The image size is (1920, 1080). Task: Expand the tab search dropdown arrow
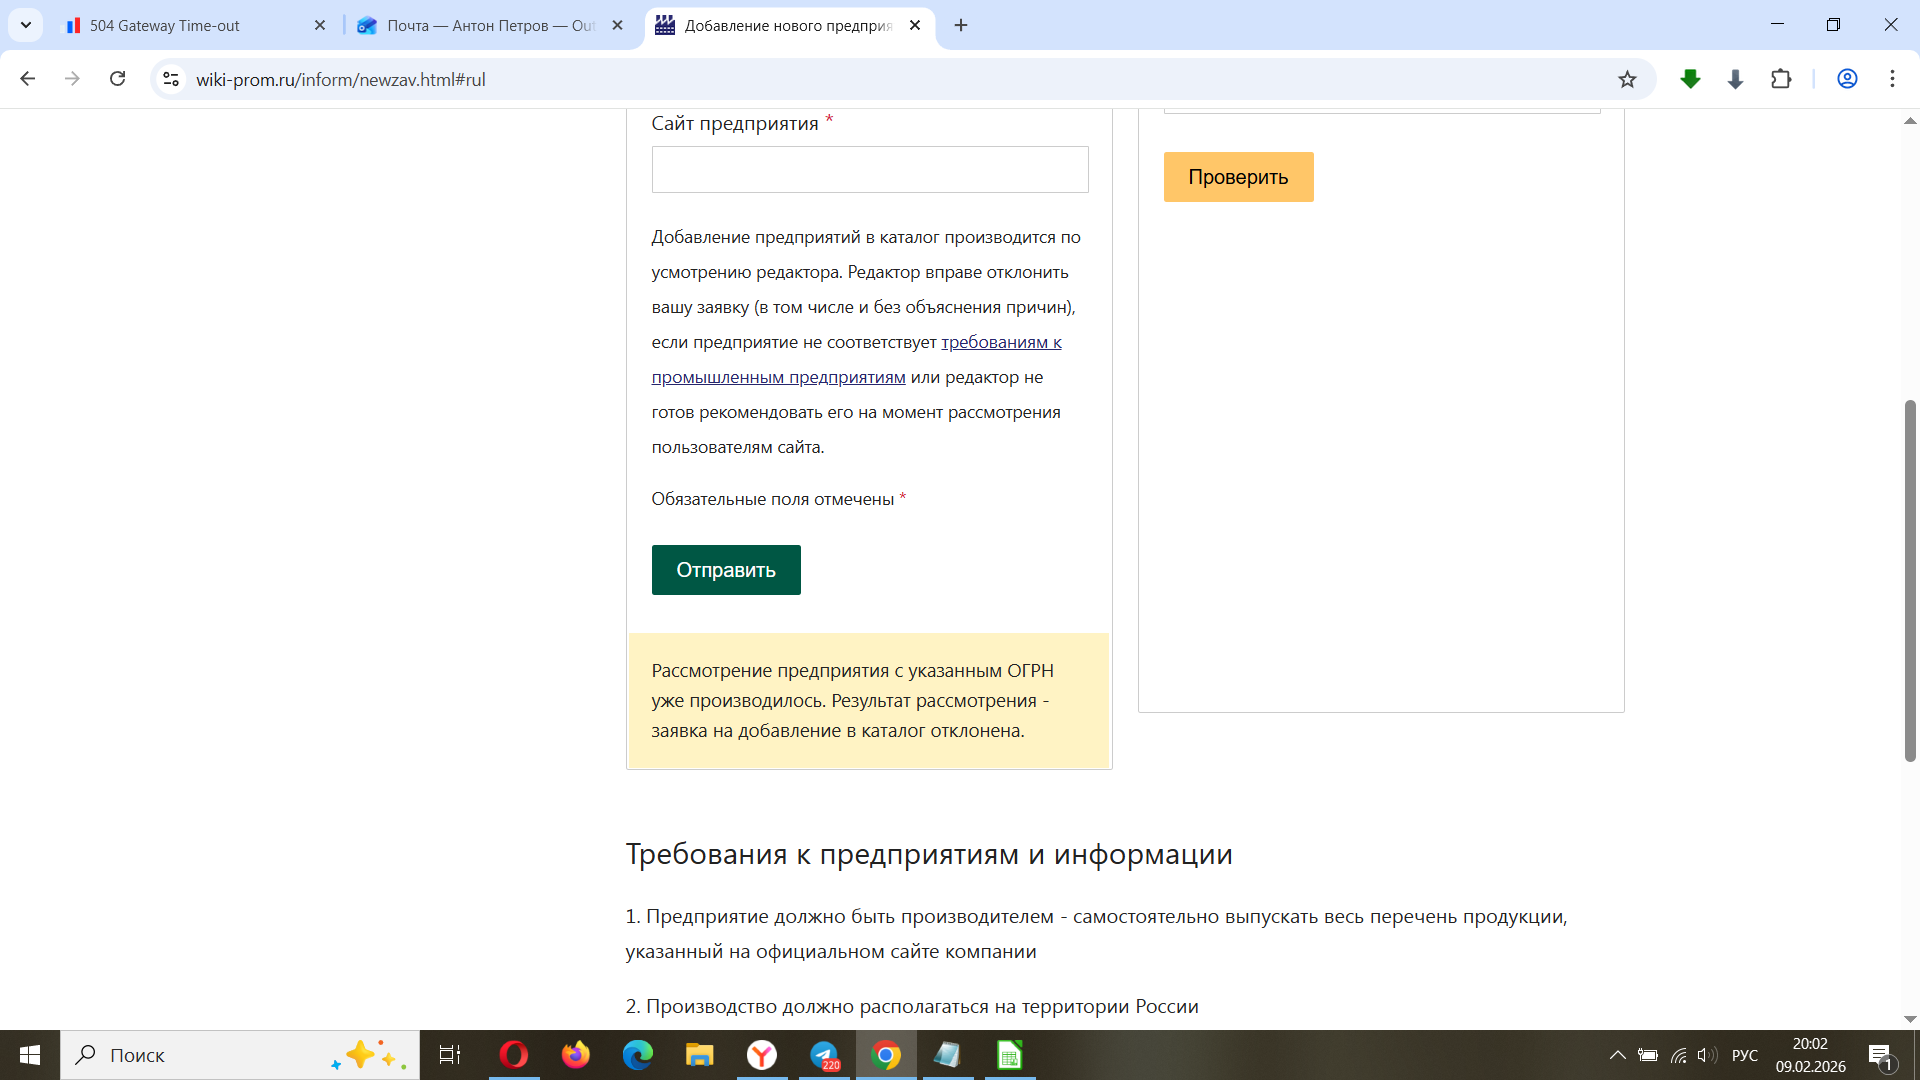(26, 25)
